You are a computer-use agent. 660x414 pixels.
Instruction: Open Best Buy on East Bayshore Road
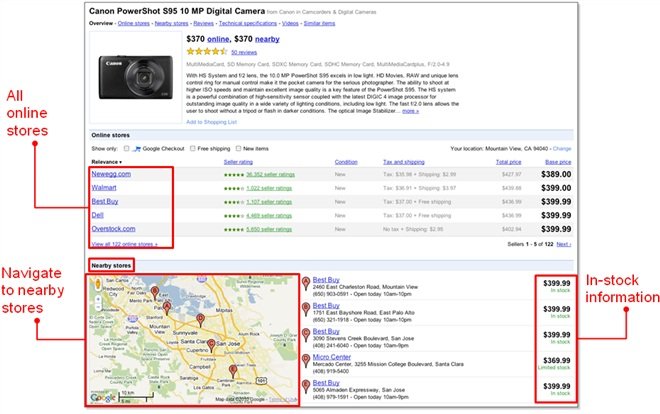(326, 305)
